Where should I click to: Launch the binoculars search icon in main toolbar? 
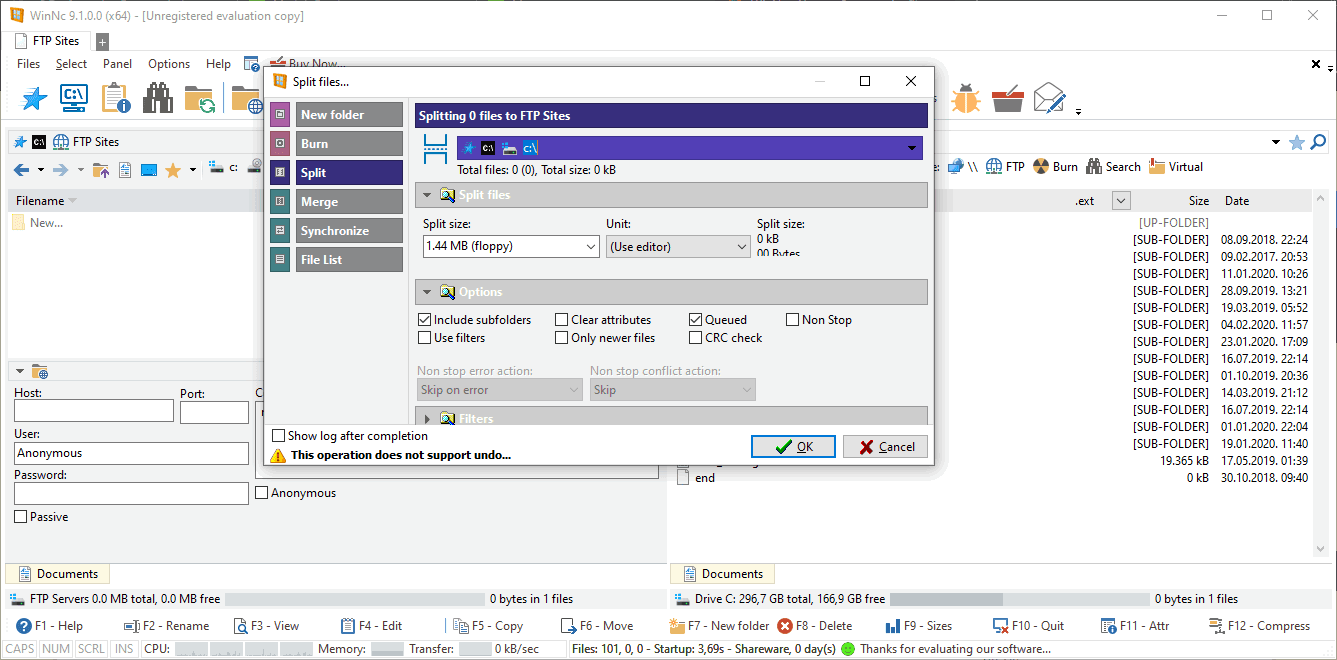pyautogui.click(x=158, y=98)
